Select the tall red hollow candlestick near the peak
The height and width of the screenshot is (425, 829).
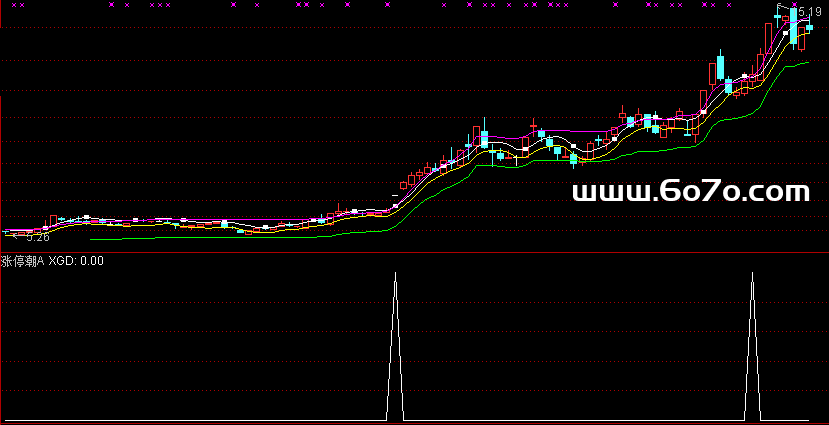[x=767, y=40]
